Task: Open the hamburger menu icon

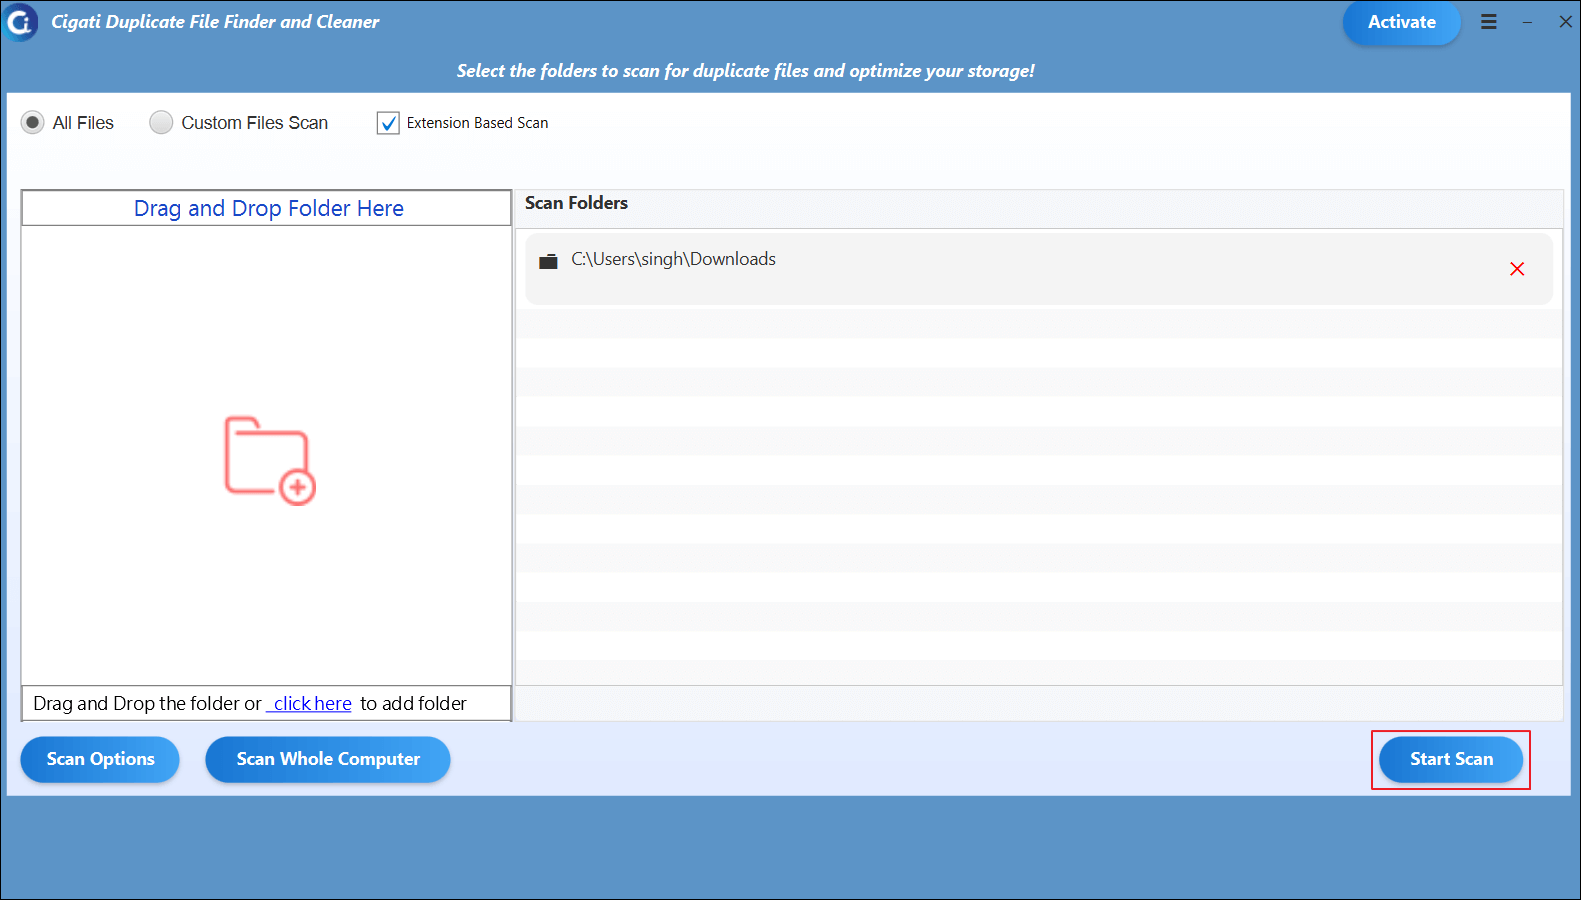Action: click(x=1489, y=22)
